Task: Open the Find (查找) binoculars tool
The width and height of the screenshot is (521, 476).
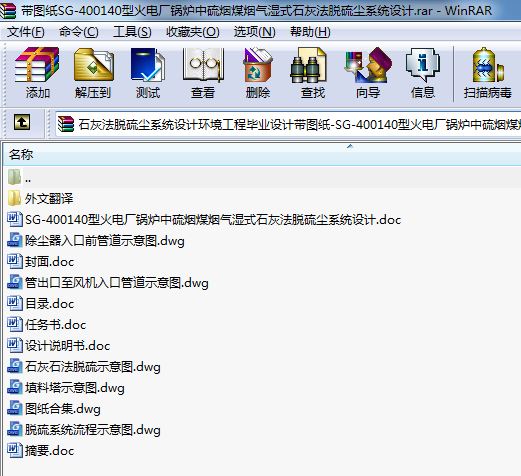Action: pos(309,65)
